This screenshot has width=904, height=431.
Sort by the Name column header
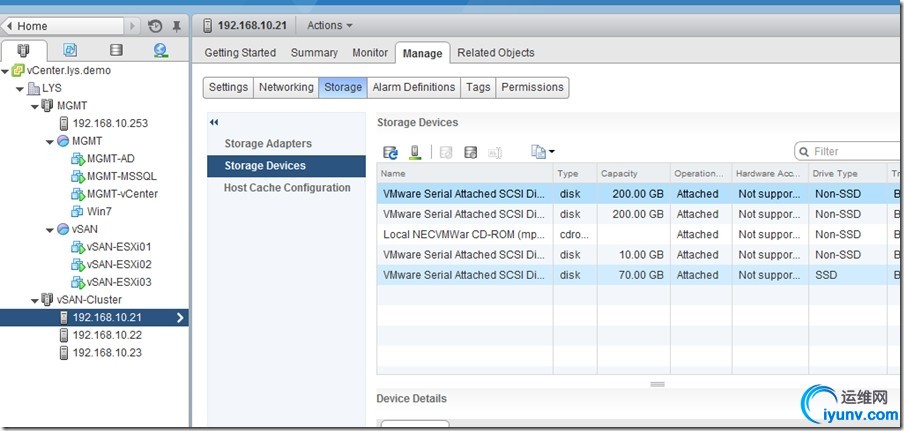click(x=465, y=173)
